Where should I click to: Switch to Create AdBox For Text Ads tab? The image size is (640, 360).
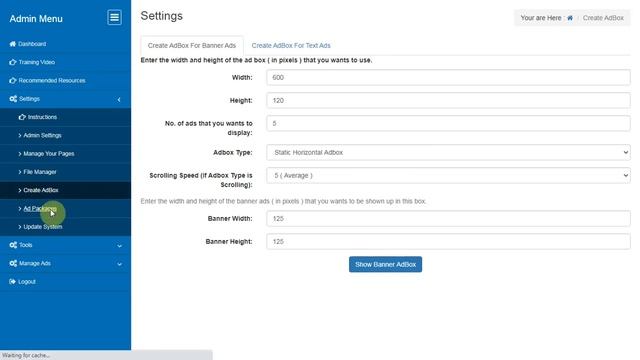[291, 45]
